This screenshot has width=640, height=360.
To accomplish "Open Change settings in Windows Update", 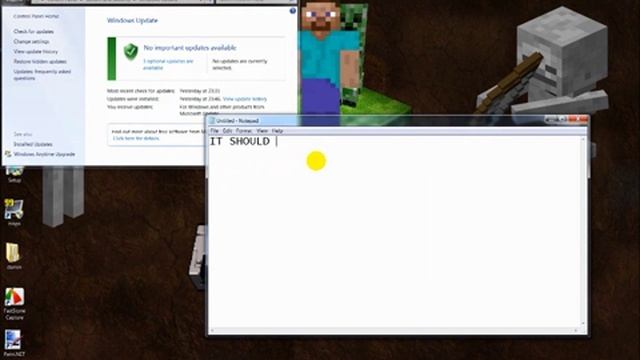I will pos(31,42).
